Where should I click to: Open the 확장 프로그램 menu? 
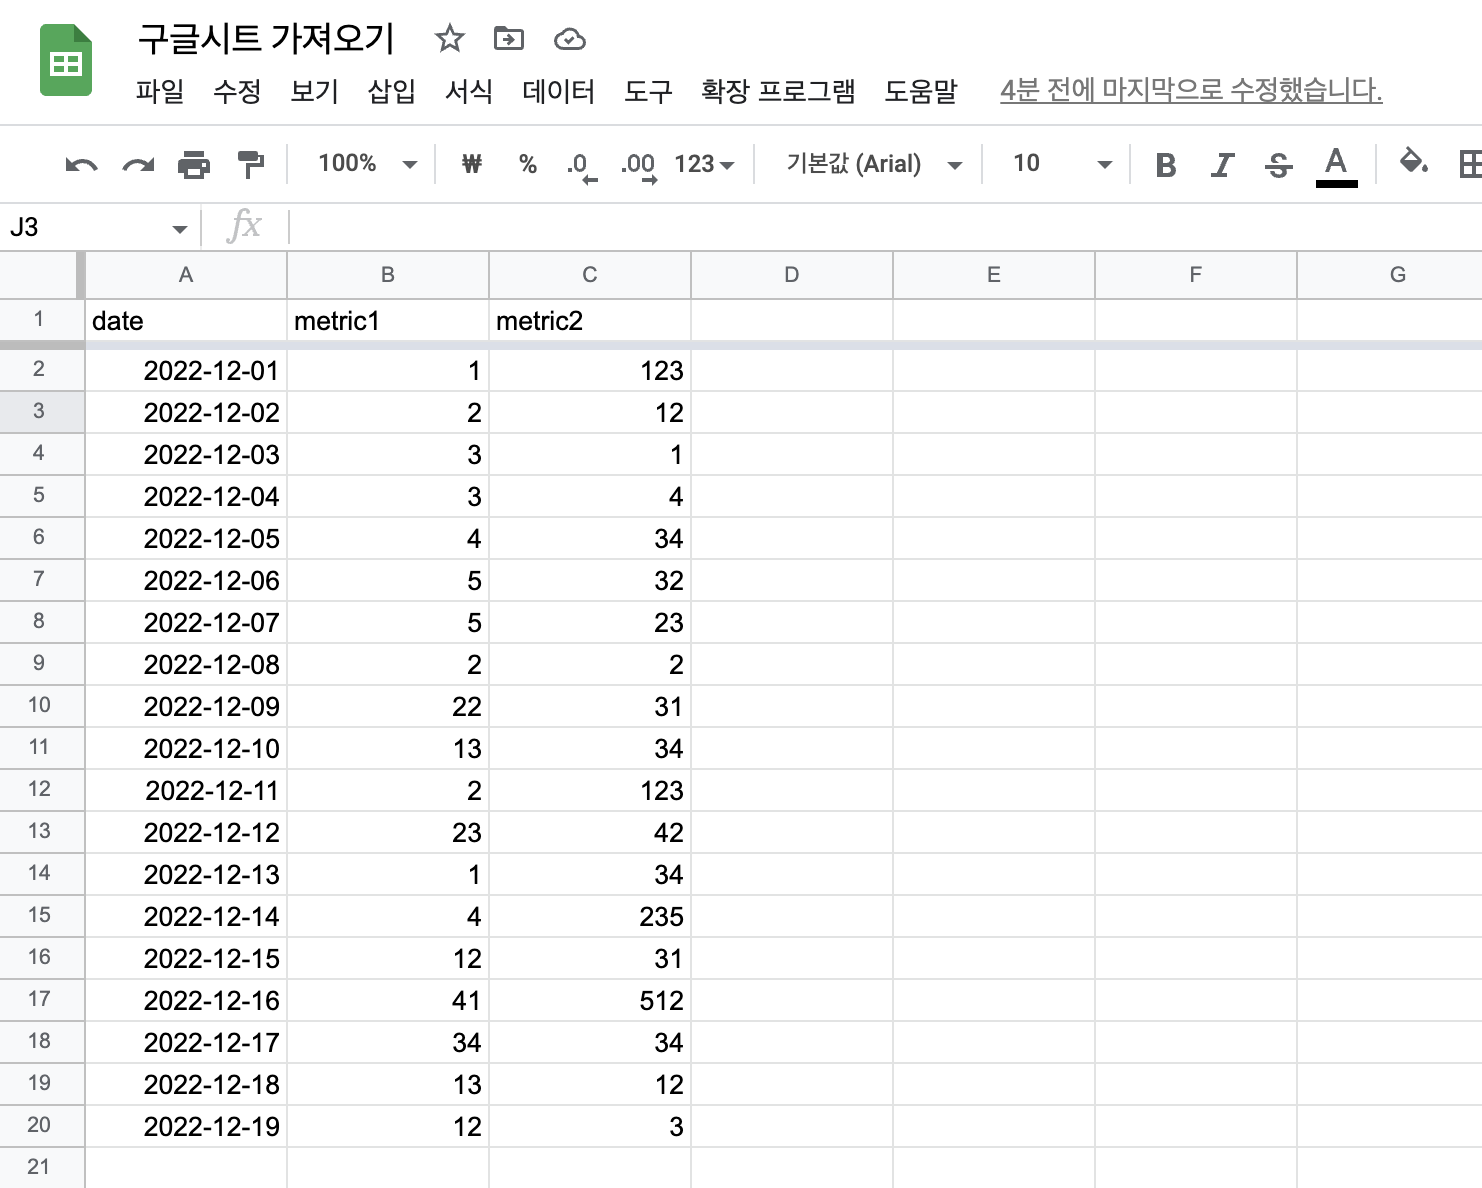tap(778, 92)
